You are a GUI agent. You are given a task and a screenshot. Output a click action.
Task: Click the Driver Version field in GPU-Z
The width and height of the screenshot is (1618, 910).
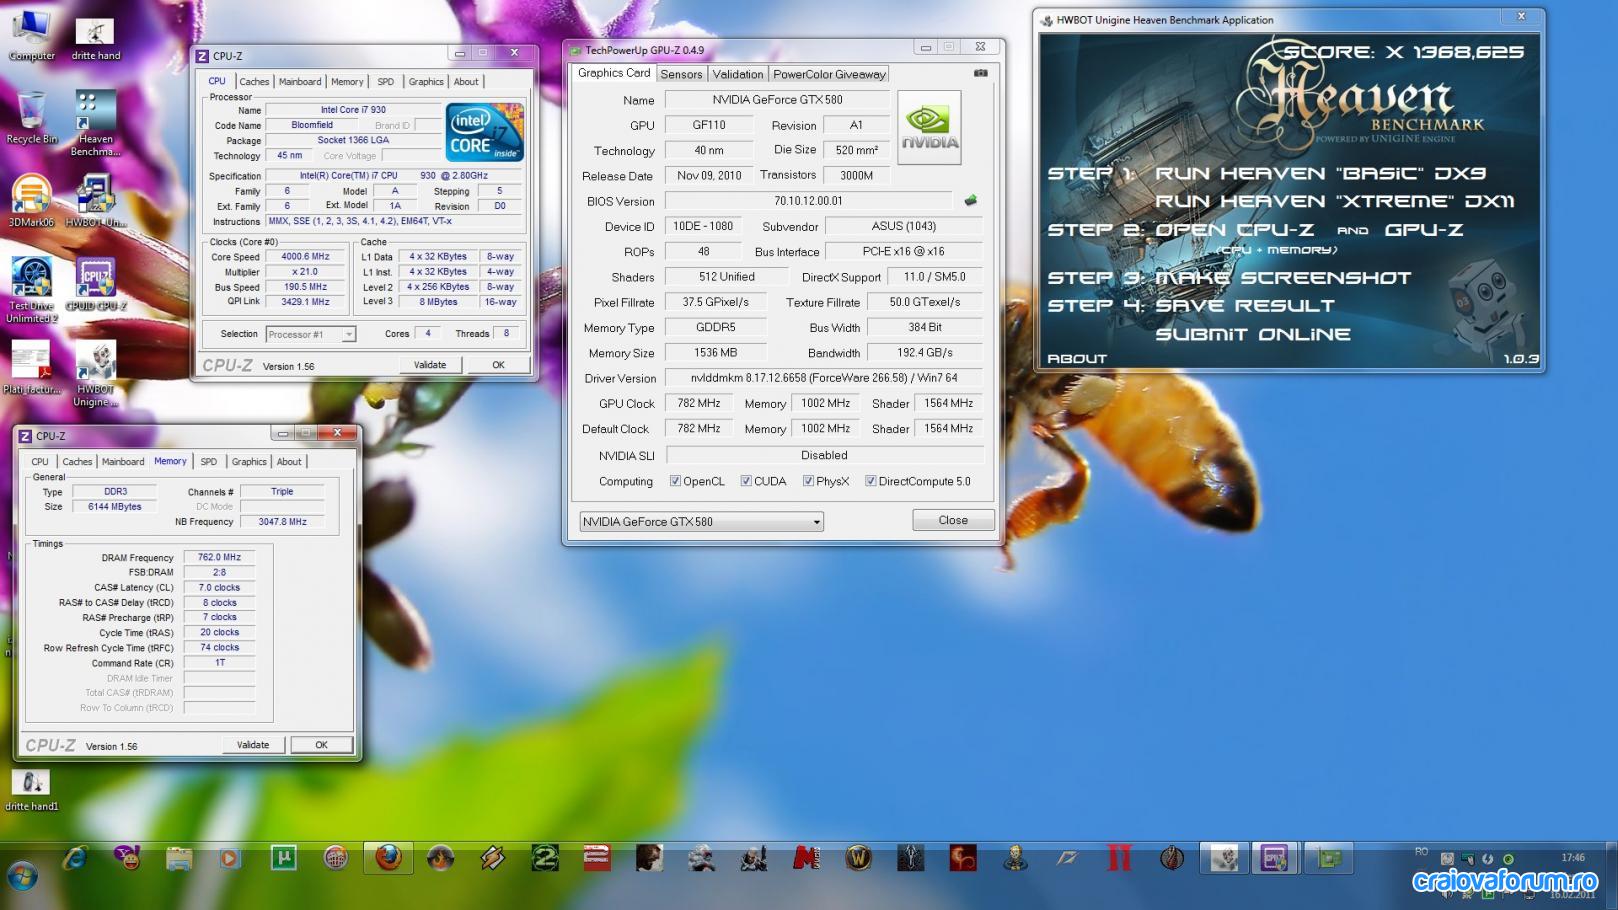tap(824, 378)
